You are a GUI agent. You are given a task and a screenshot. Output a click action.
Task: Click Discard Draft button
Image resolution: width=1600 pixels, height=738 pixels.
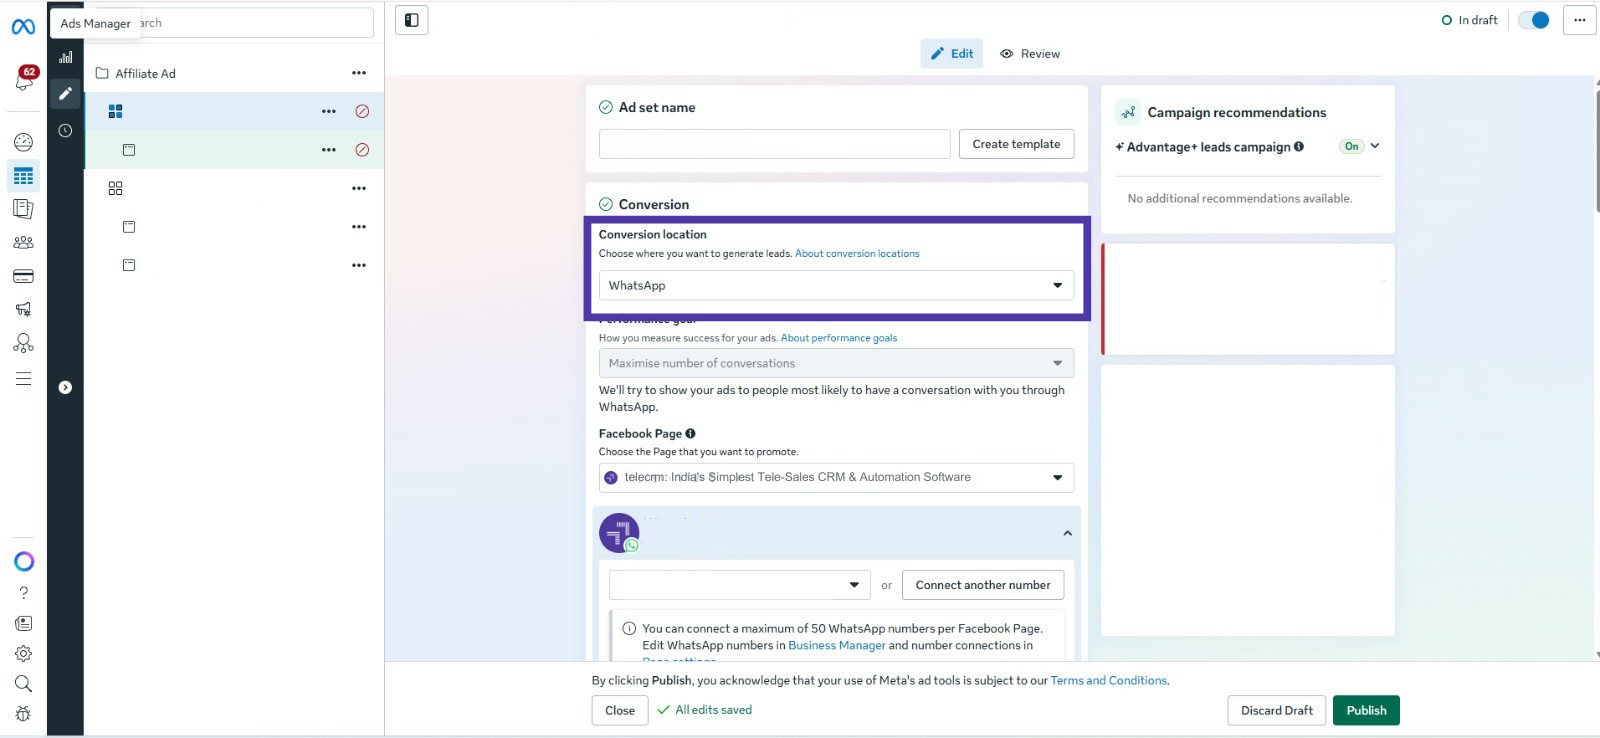pyautogui.click(x=1277, y=711)
